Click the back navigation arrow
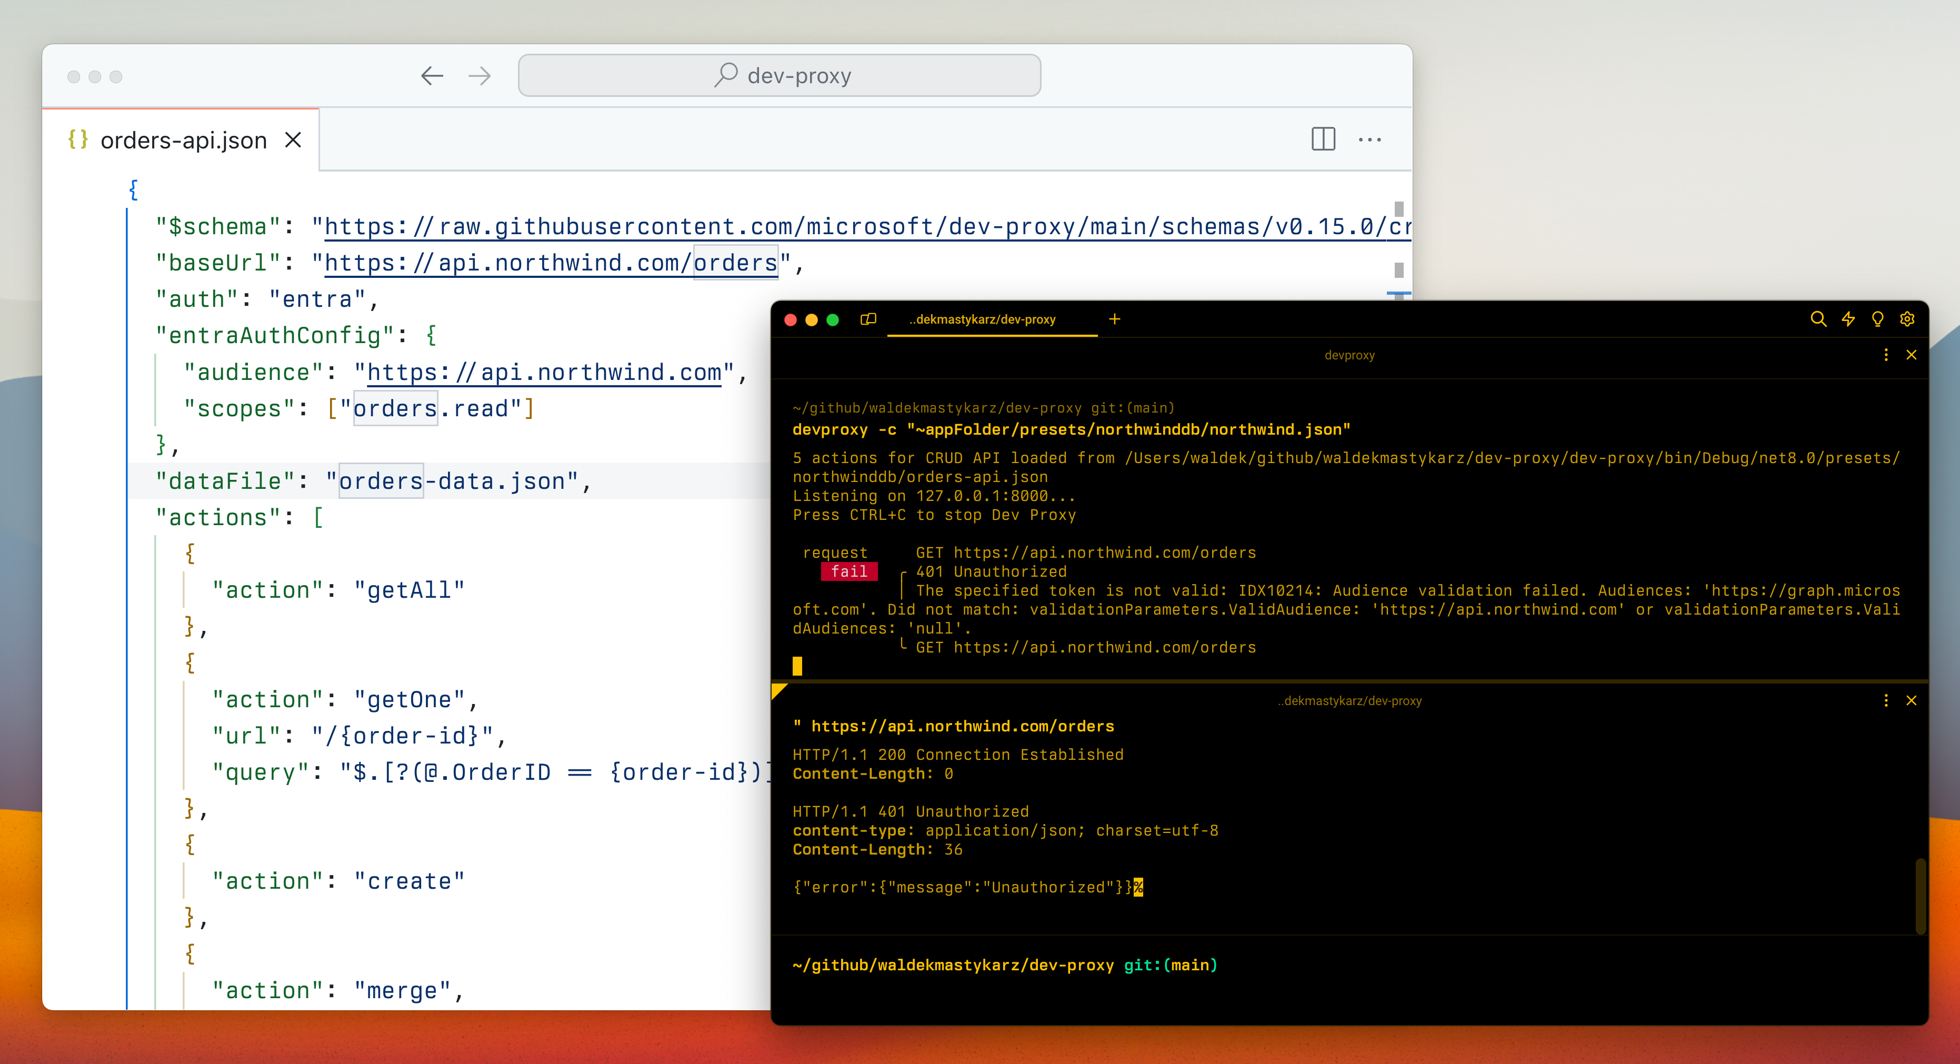The width and height of the screenshot is (1960, 1064). [431, 75]
